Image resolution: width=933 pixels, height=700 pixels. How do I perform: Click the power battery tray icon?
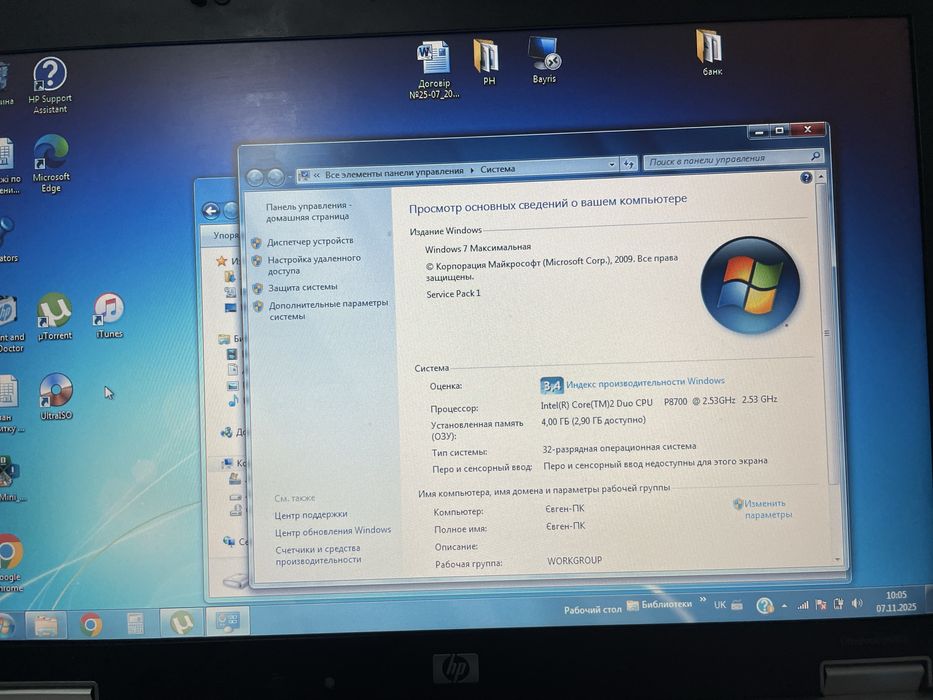tap(838, 604)
